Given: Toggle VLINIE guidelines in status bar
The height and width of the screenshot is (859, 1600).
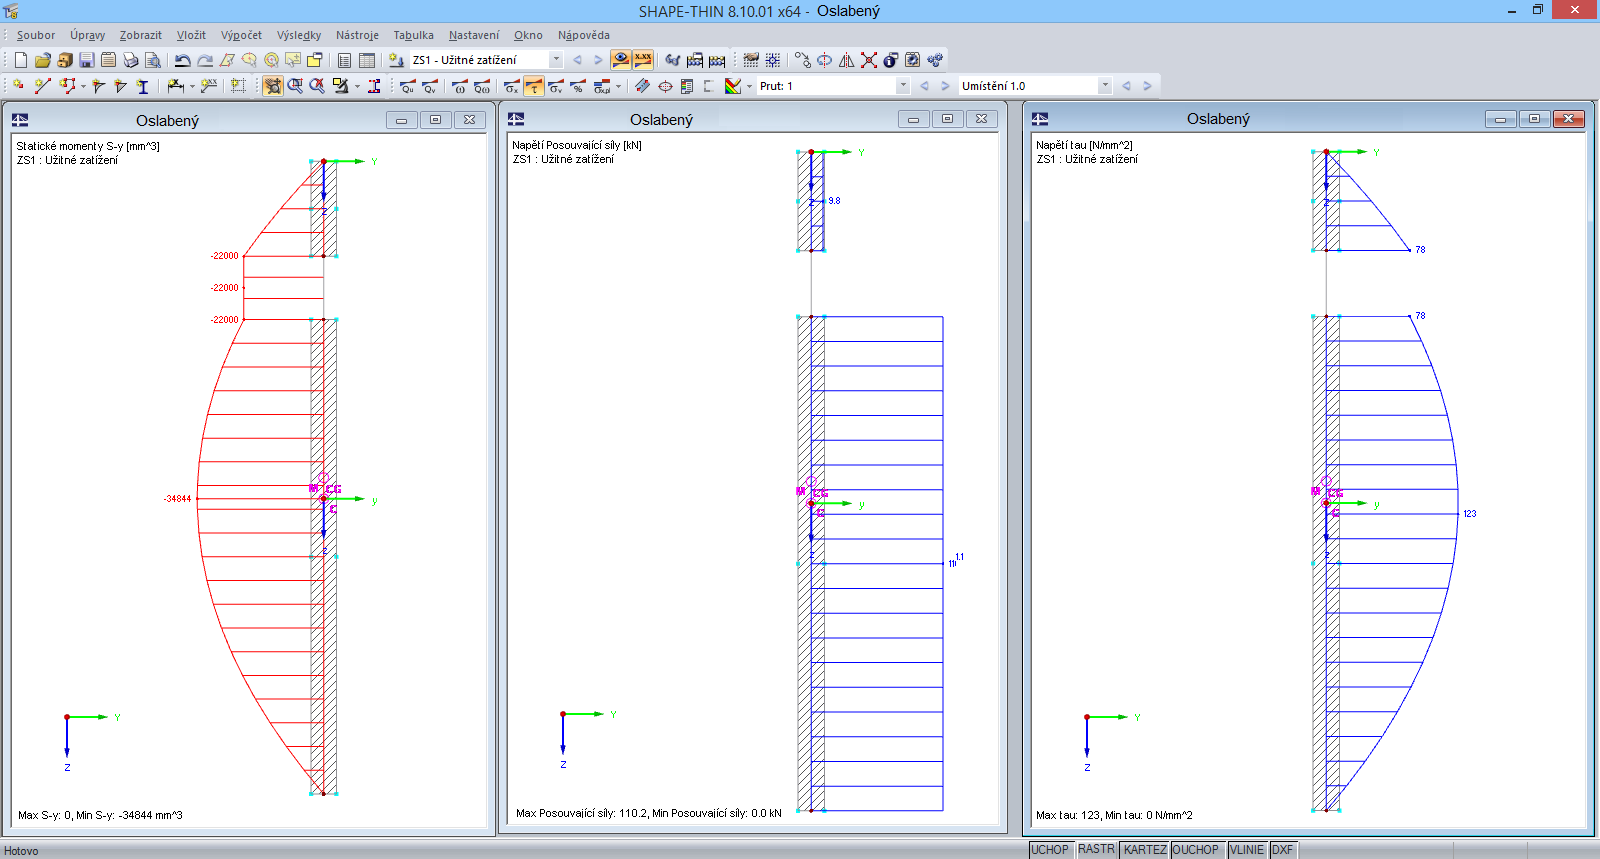Looking at the screenshot, I should coord(1247,850).
